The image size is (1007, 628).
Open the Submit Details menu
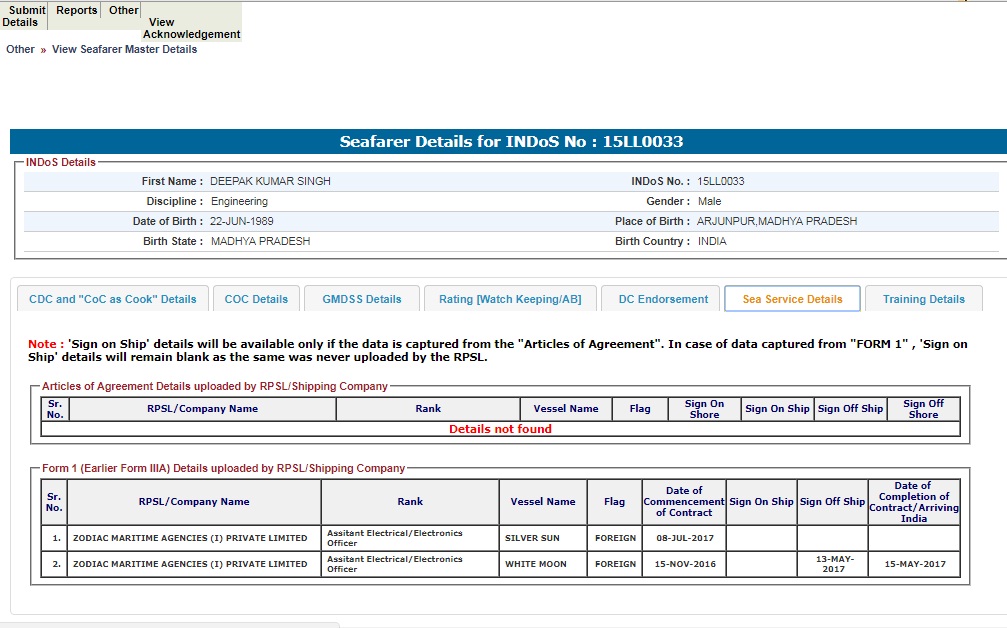point(24,16)
